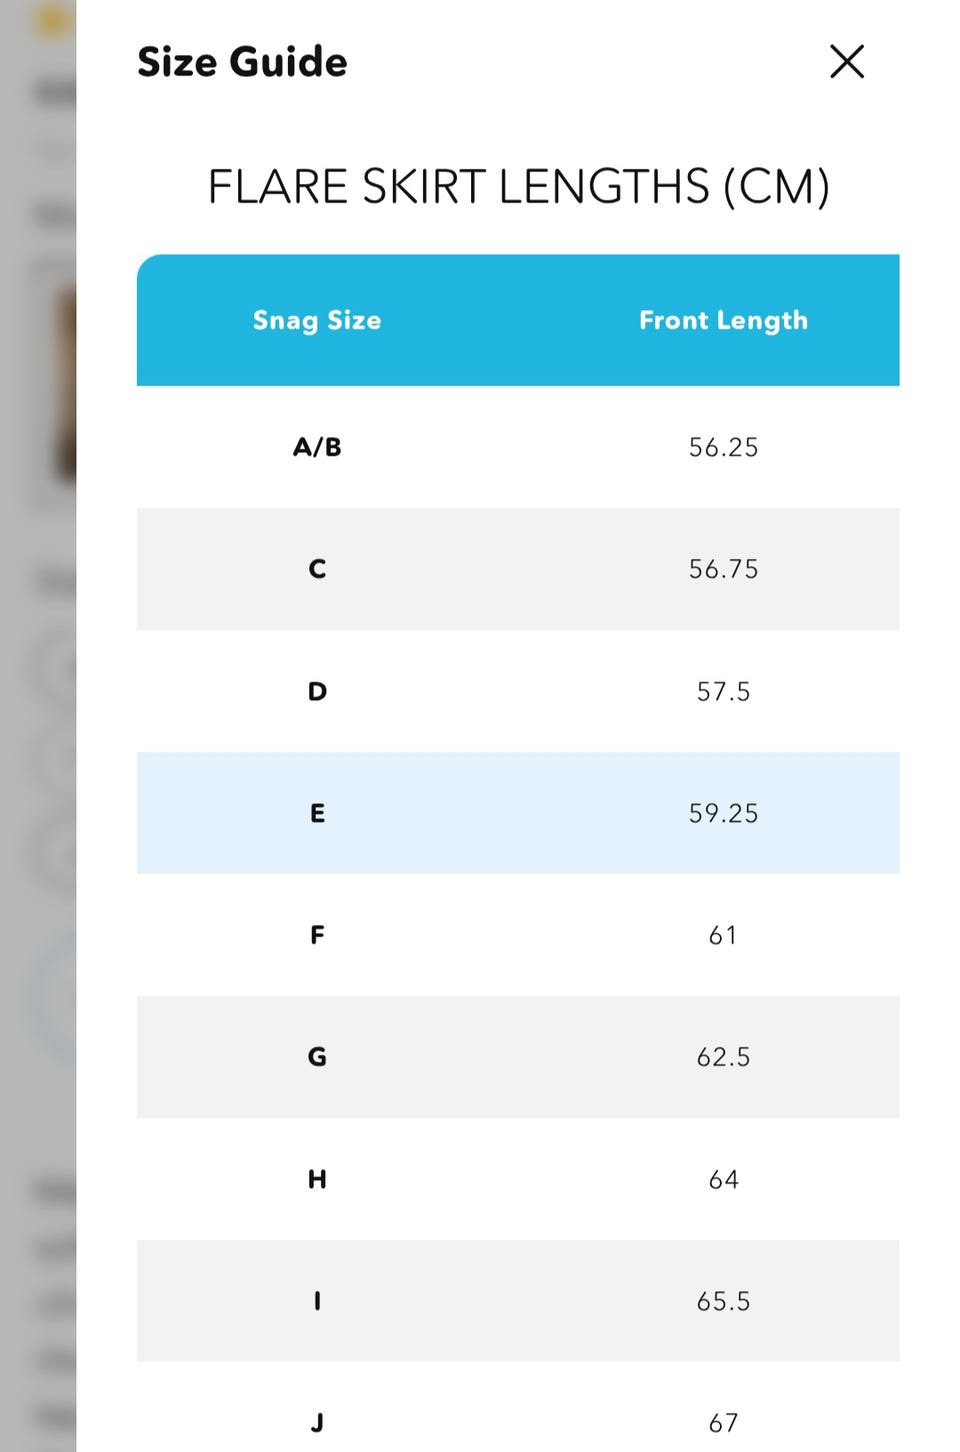
Task: Click the Flare Skirt Lengths heading
Action: 518,187
